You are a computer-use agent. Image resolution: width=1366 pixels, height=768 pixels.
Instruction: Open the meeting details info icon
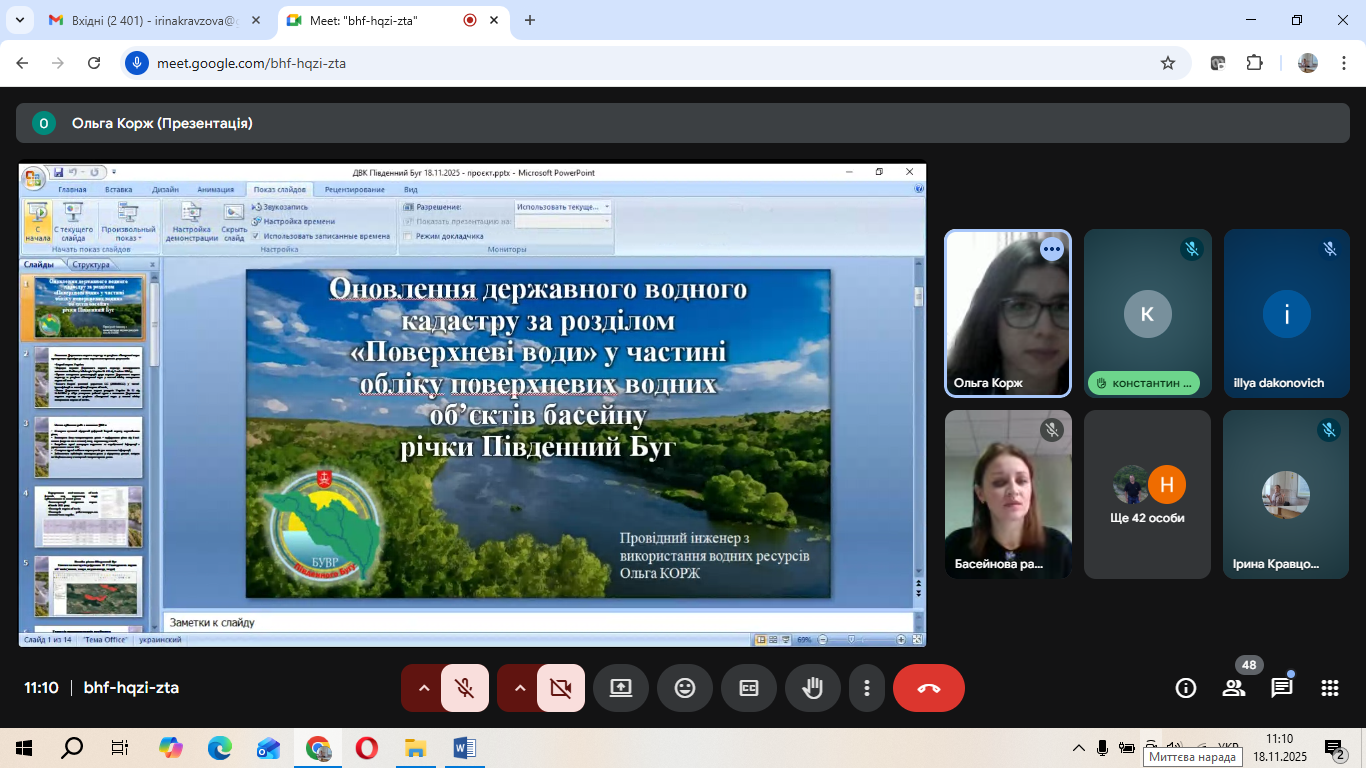tap(1186, 688)
